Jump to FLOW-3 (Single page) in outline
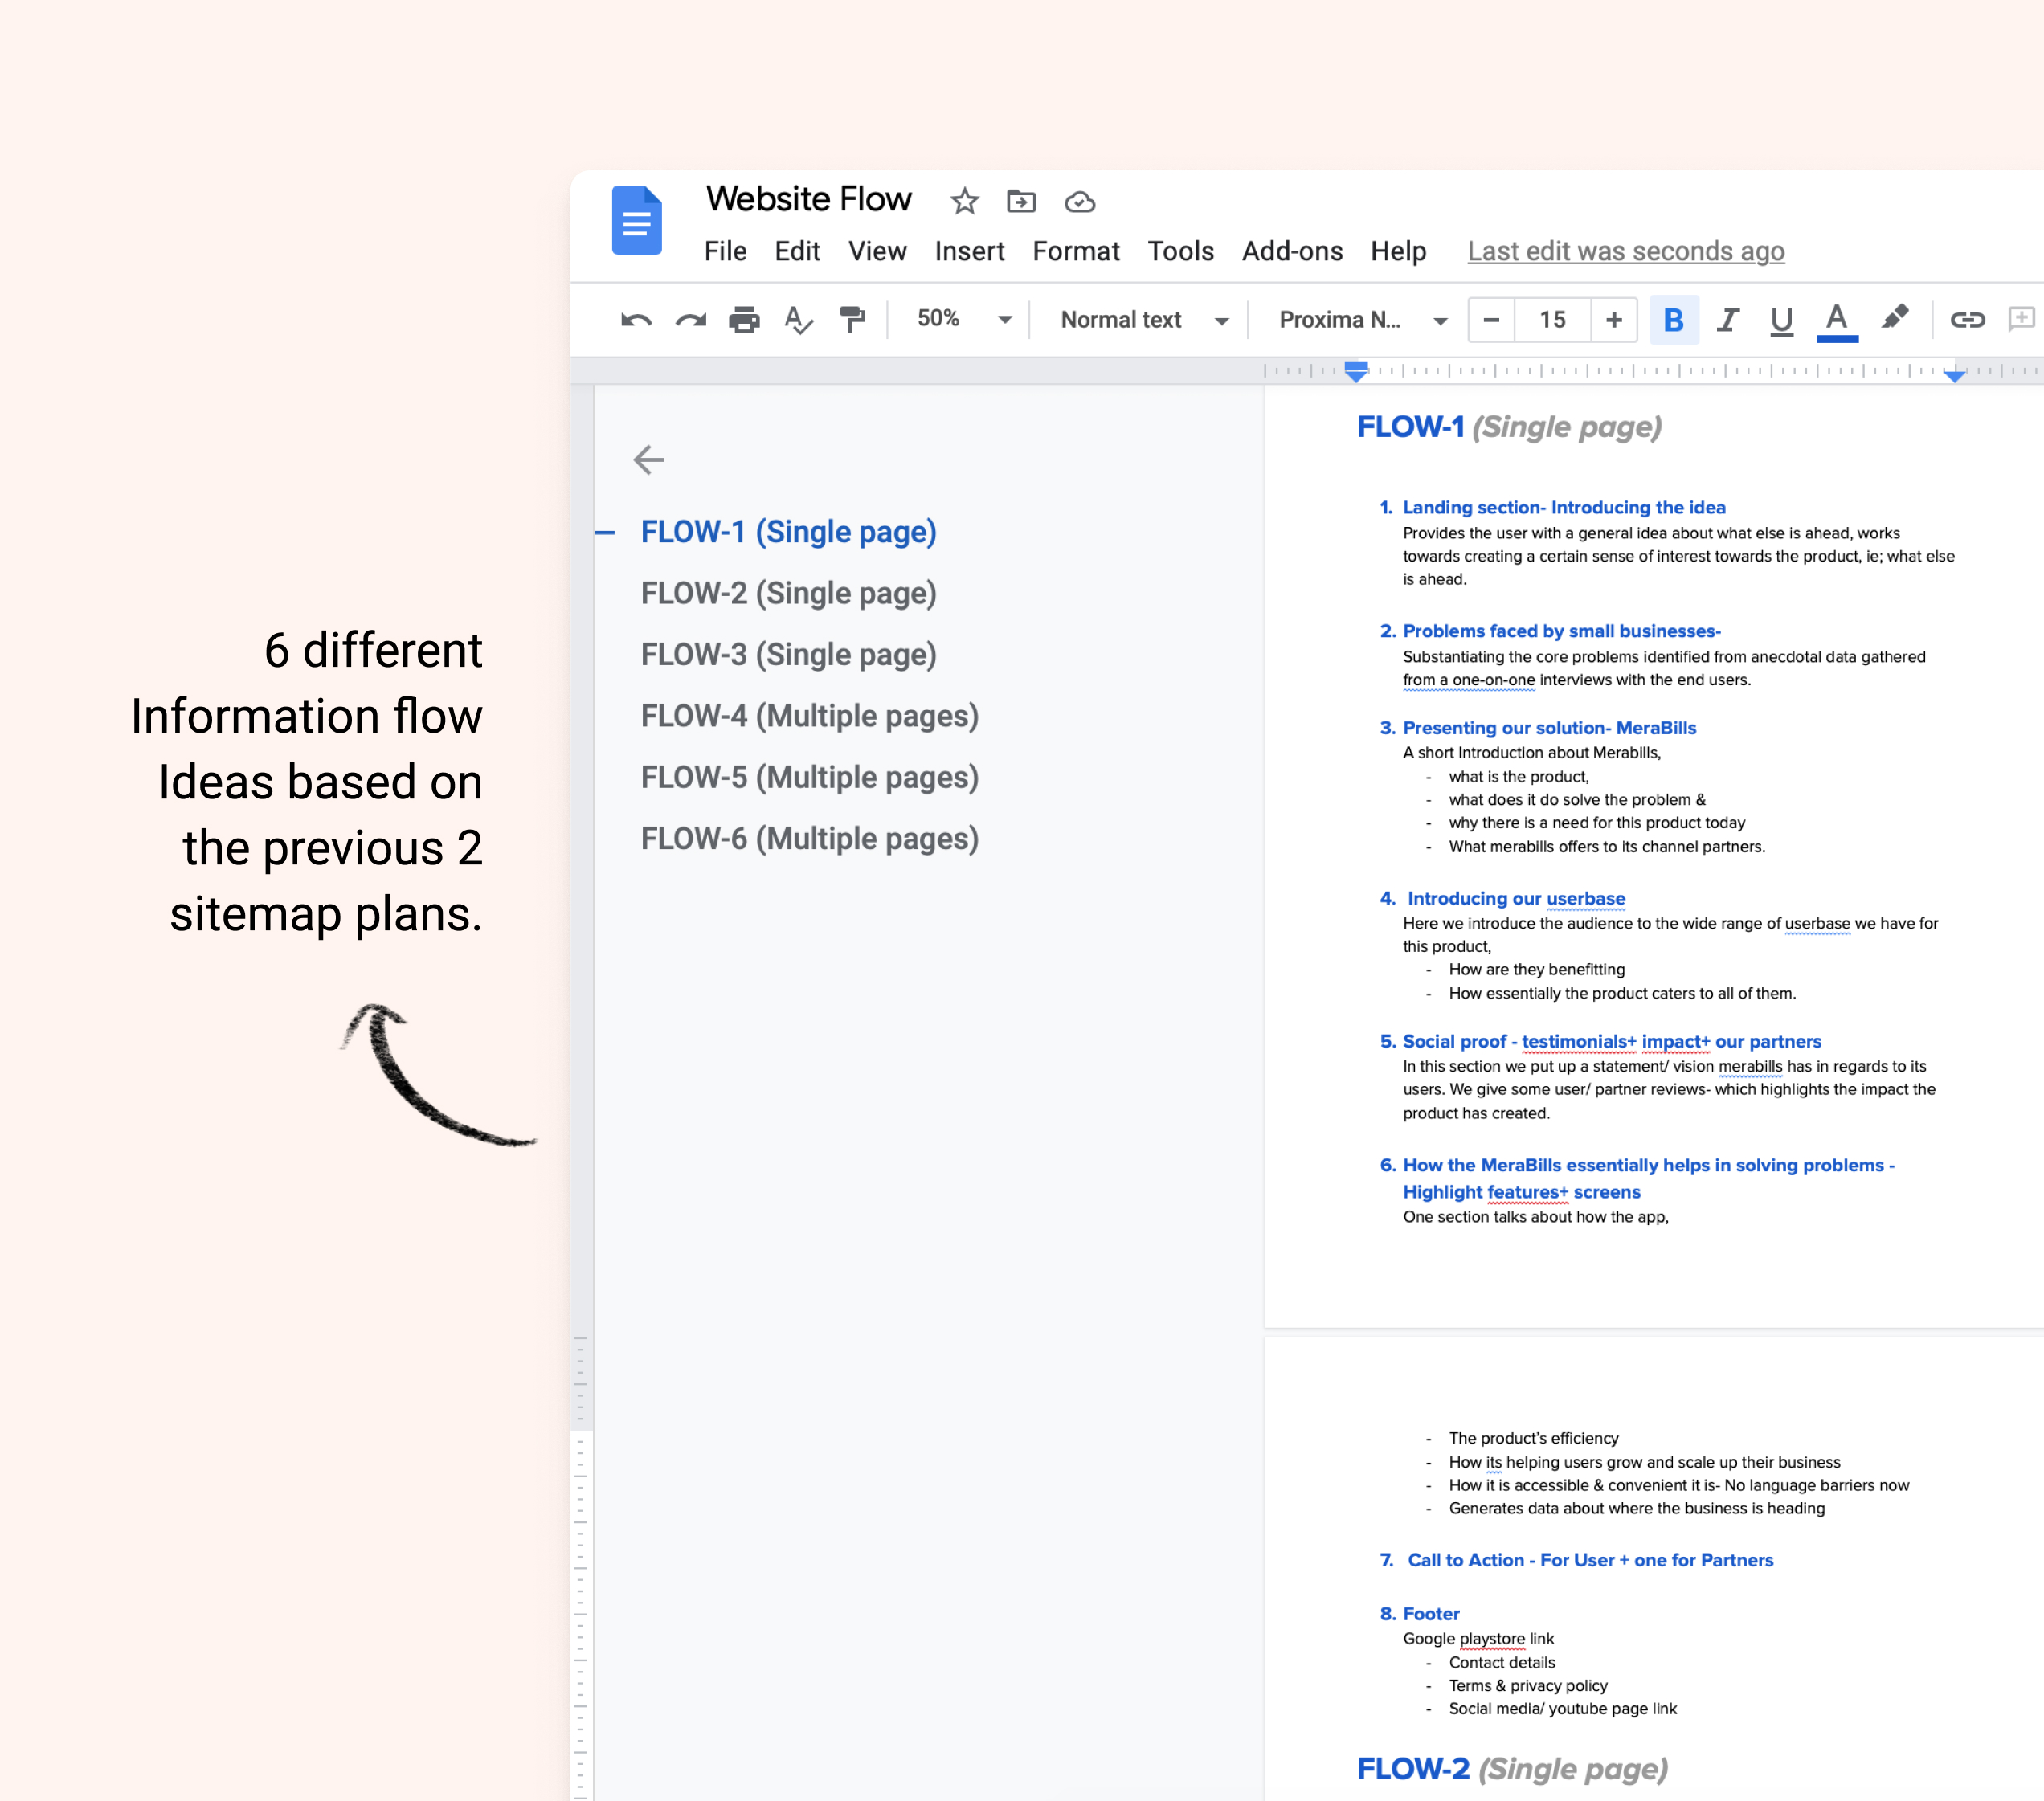This screenshot has height=1801, width=2044. pos(788,655)
